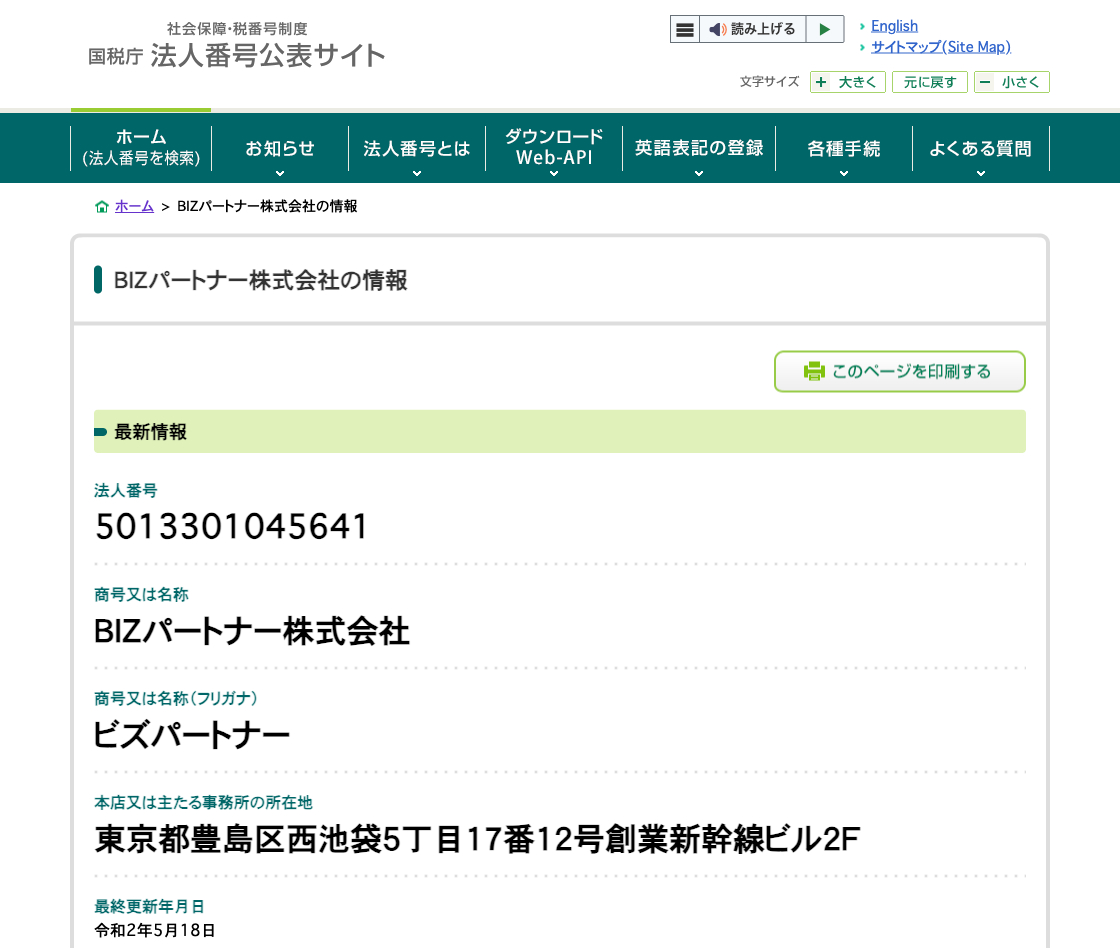Open the ダウンロード Web-API menu

coord(554,148)
